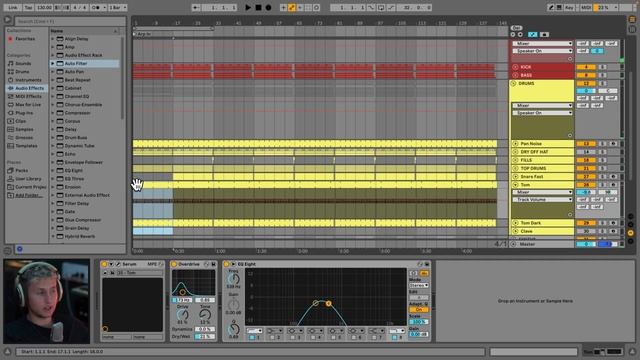Start playback with the Play button

248,7
